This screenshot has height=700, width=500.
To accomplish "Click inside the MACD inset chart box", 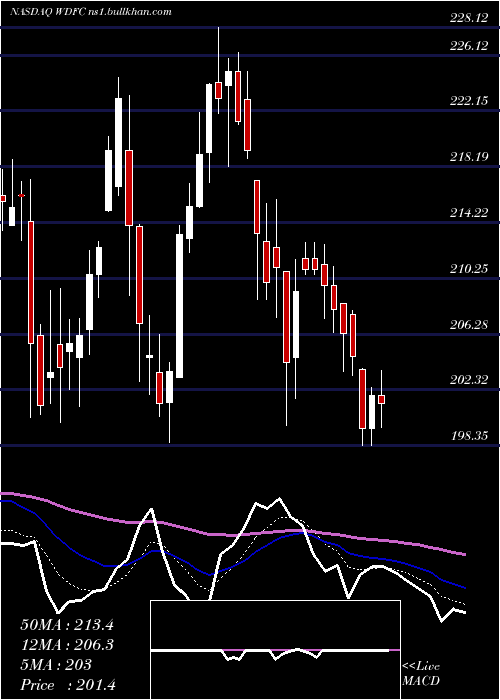I will click(x=275, y=650).
